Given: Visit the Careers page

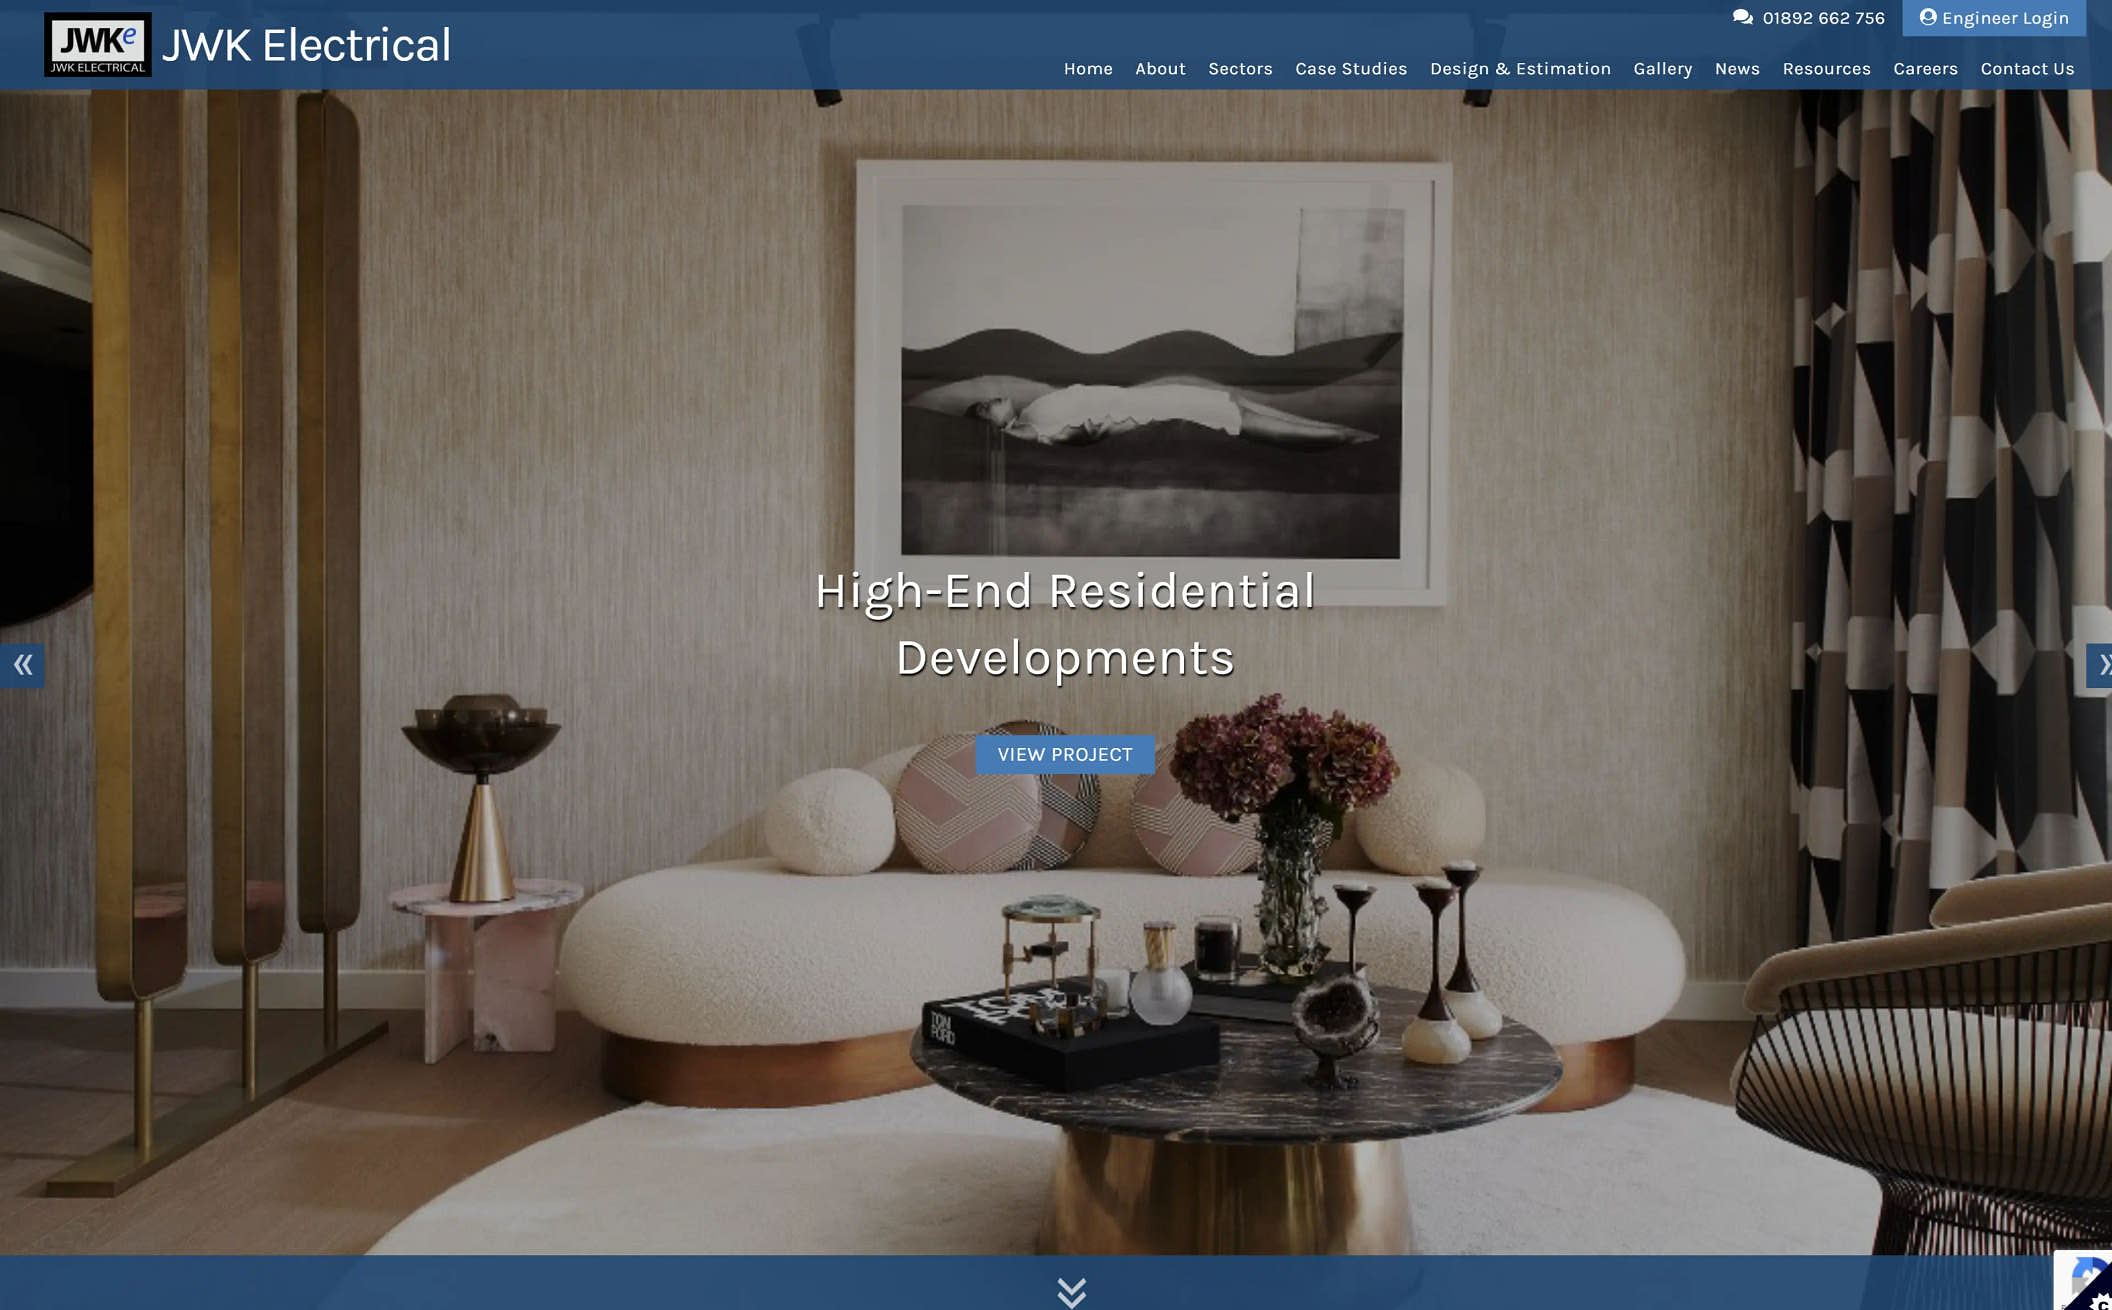Looking at the screenshot, I should (x=1925, y=69).
